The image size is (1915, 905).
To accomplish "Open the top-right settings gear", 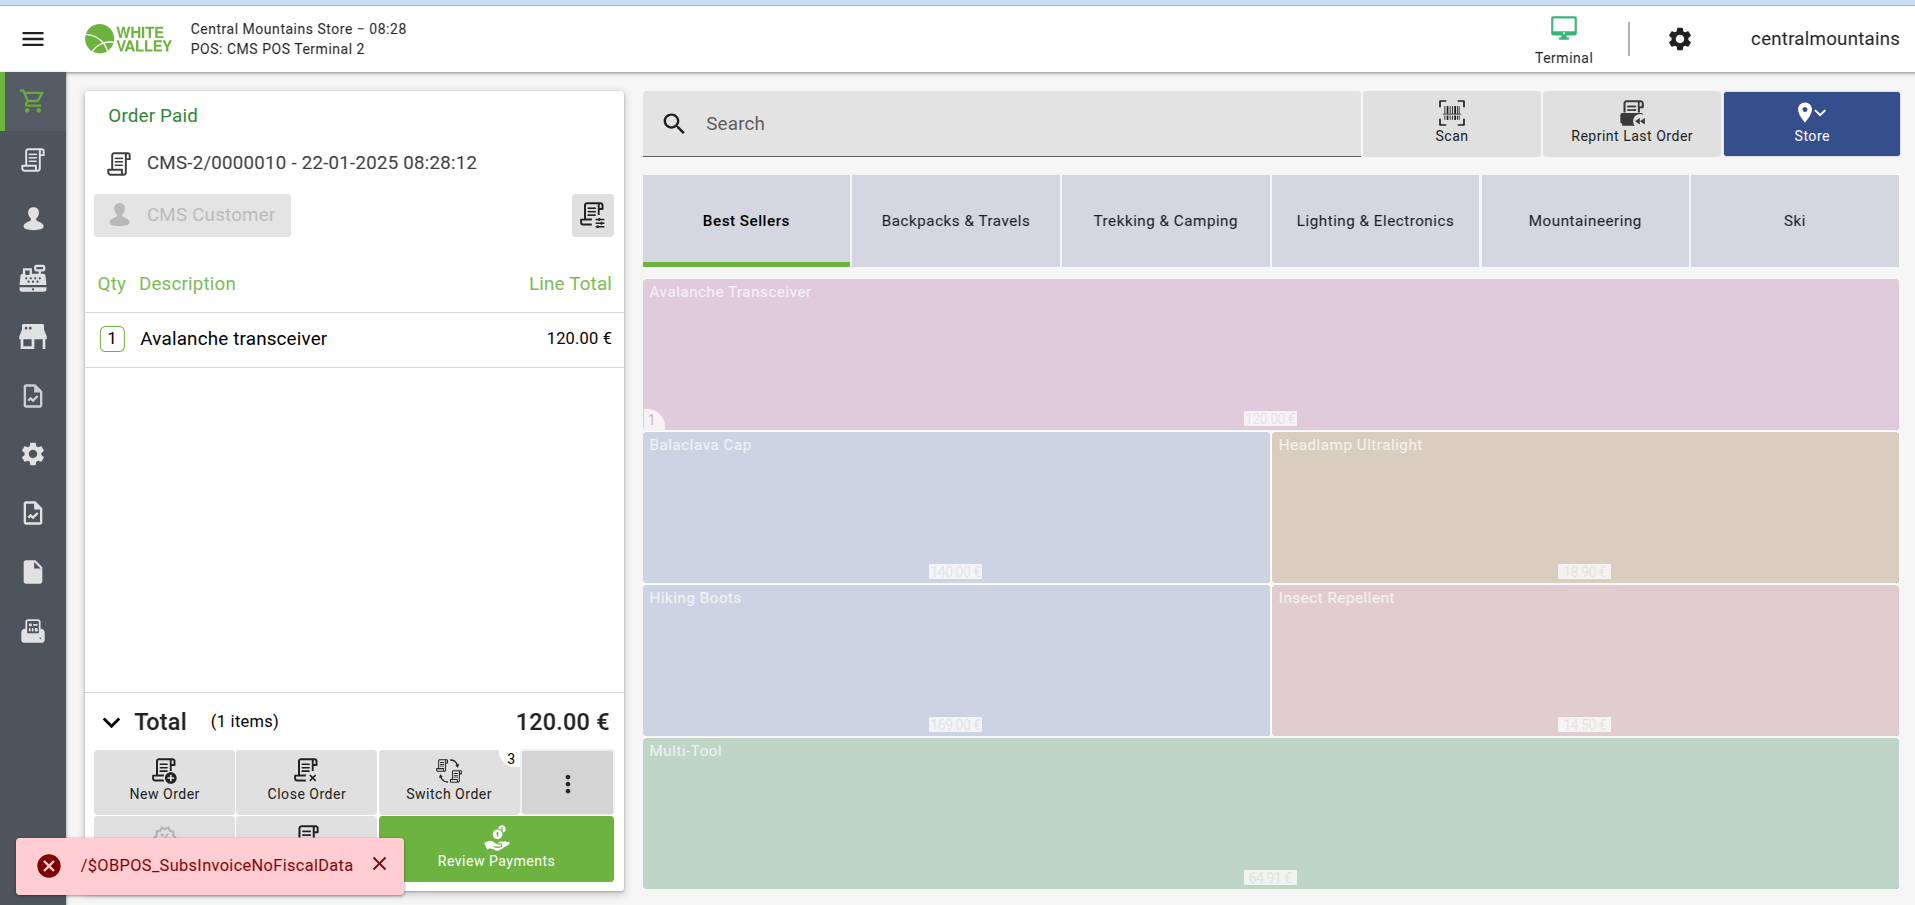I will pyautogui.click(x=1679, y=39).
